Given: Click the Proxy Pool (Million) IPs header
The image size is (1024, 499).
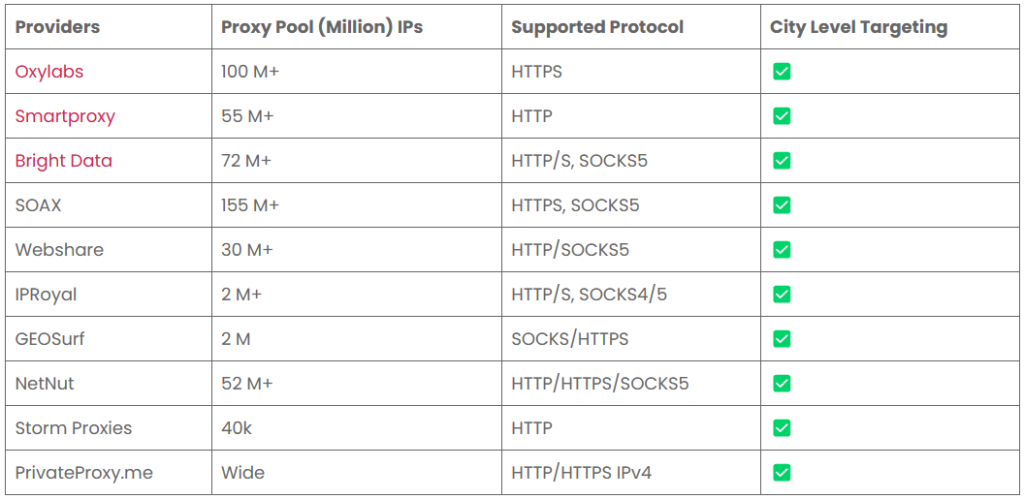Looking at the screenshot, I should click(322, 27).
